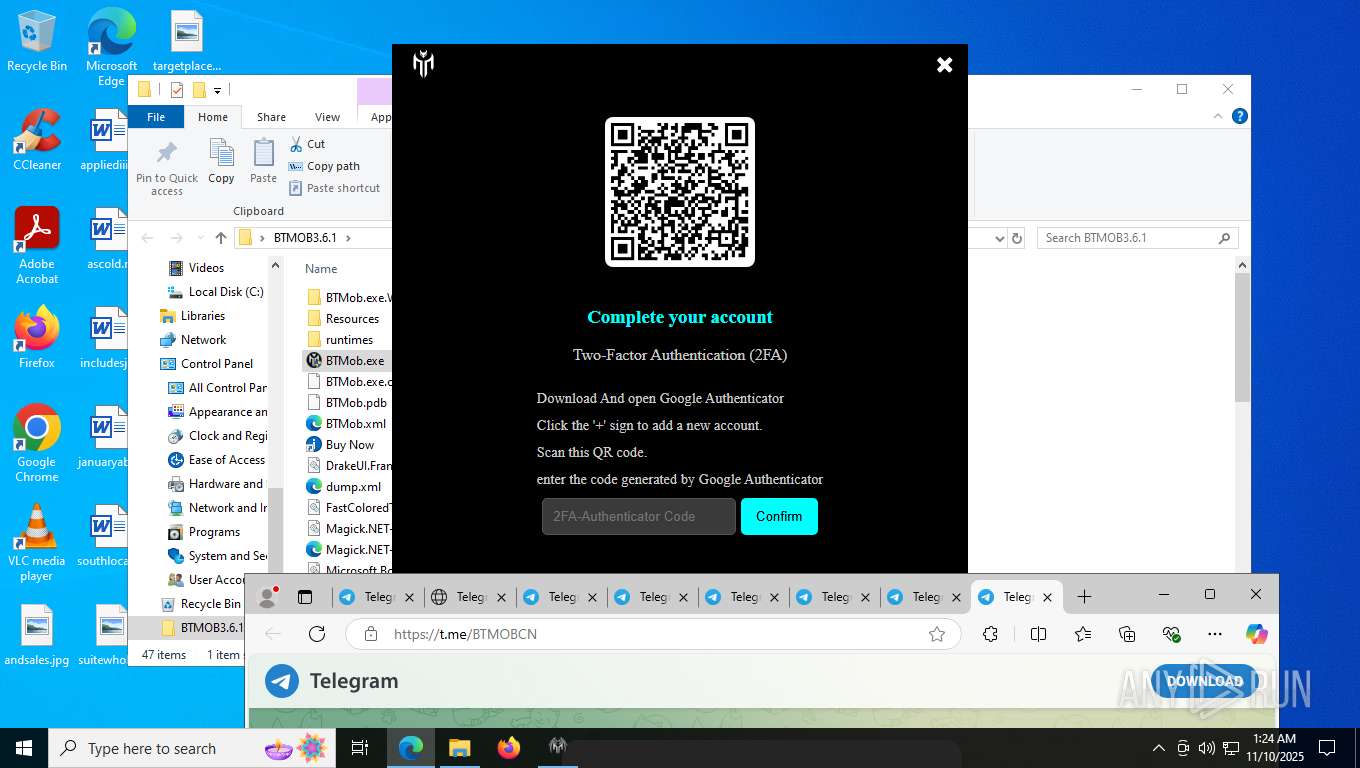Click Copy path in the ribbon

pyautogui.click(x=324, y=166)
